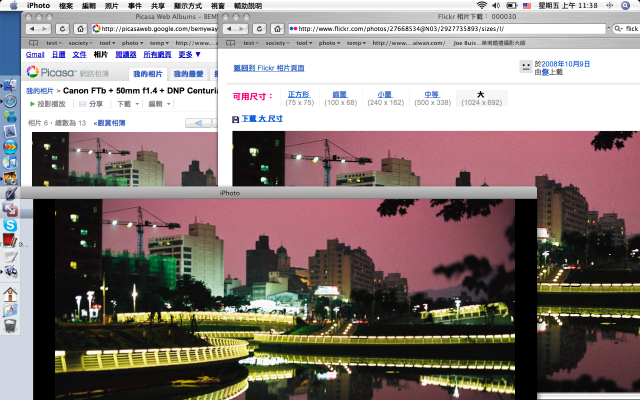Click home button in Flickr window
640x400 pixels.
(277, 29)
